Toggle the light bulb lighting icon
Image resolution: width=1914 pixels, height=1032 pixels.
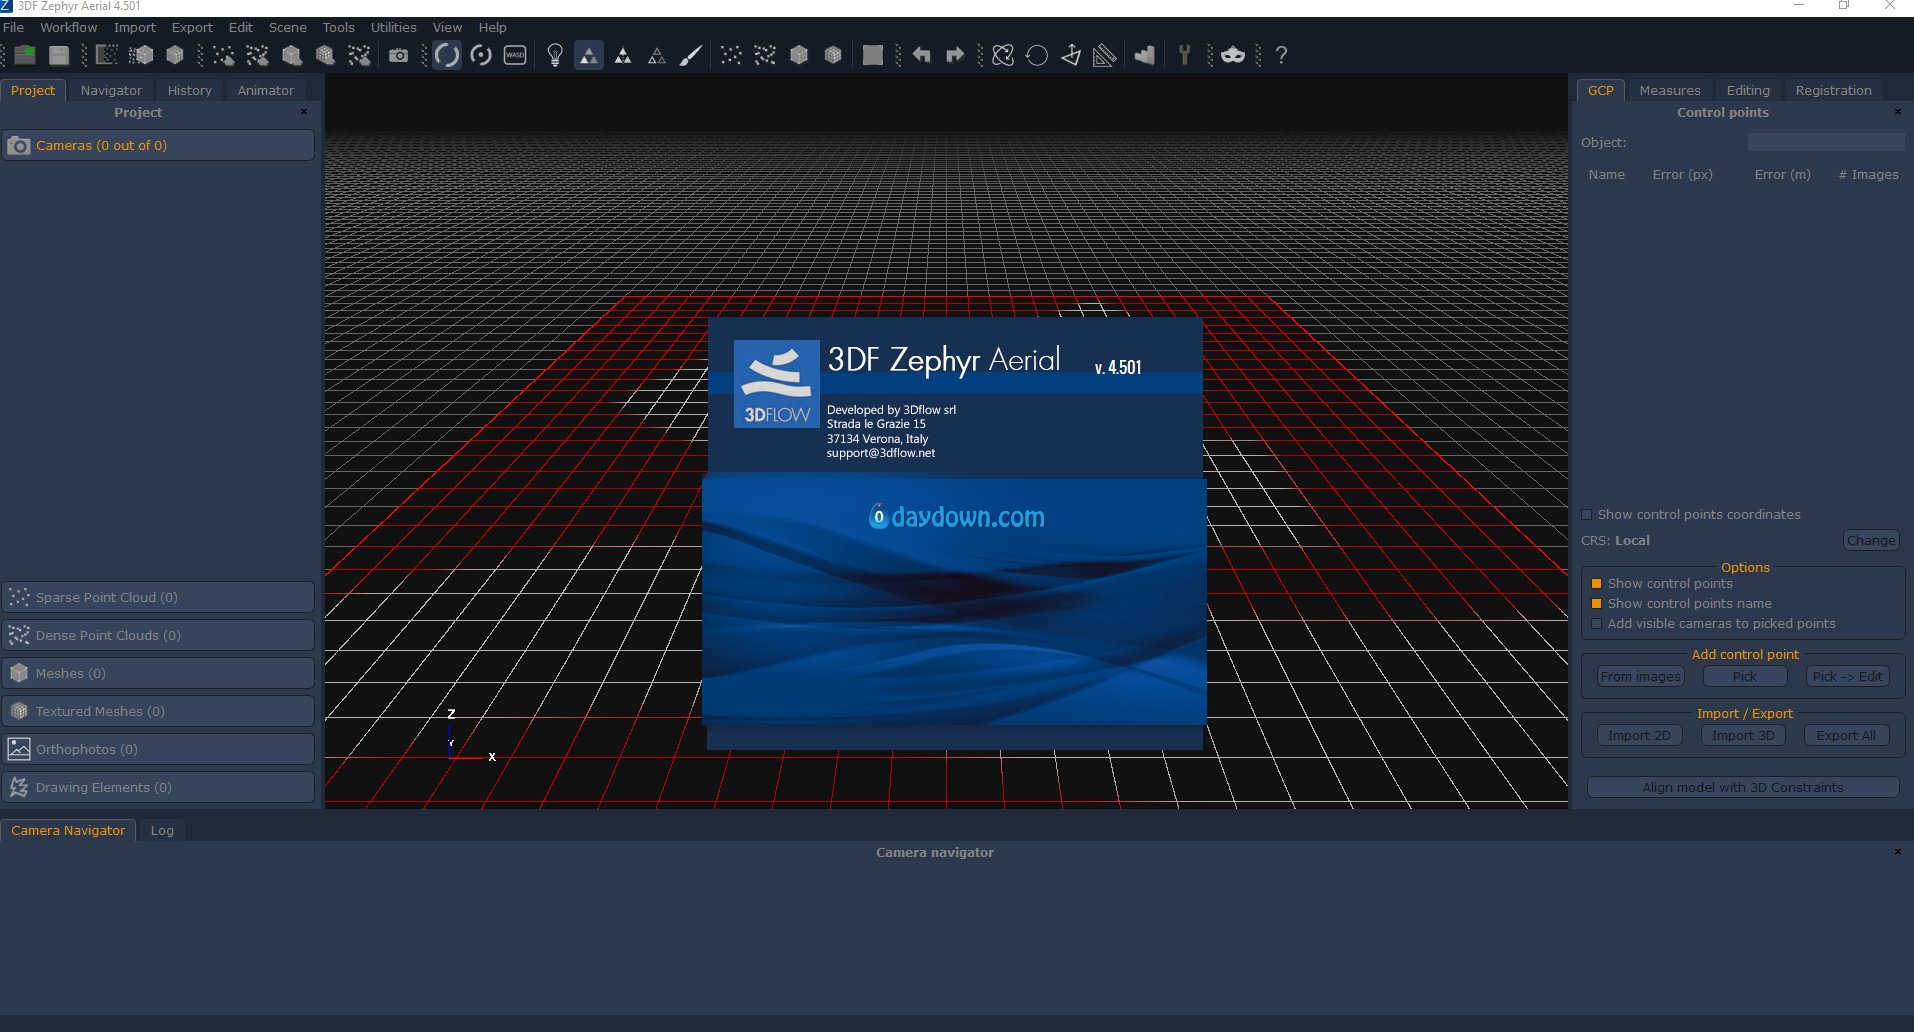tap(555, 55)
